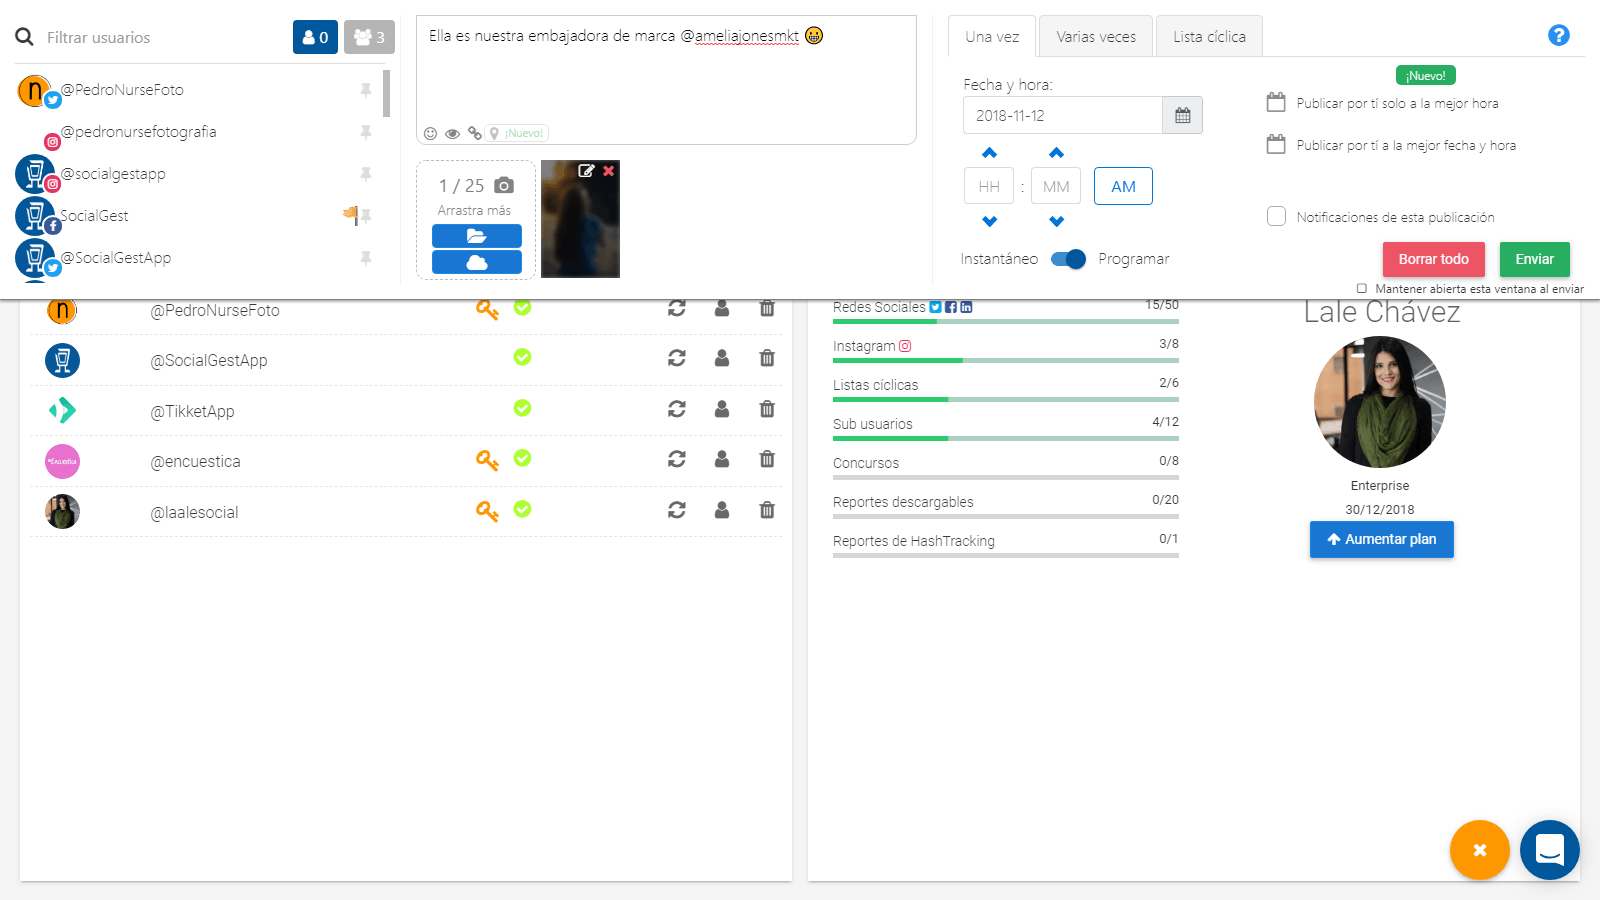The image size is (1600, 900).
Task: Click the MM minutes input field
Action: (x=1056, y=186)
